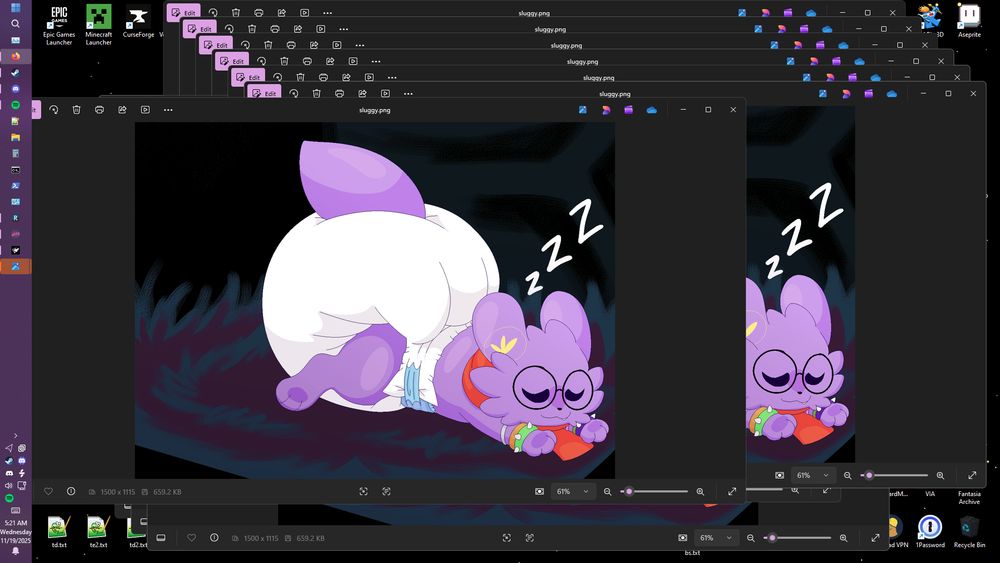The height and width of the screenshot is (563, 1000).
Task: Open File Explorer from the taskbar
Action: pyautogui.click(x=15, y=137)
